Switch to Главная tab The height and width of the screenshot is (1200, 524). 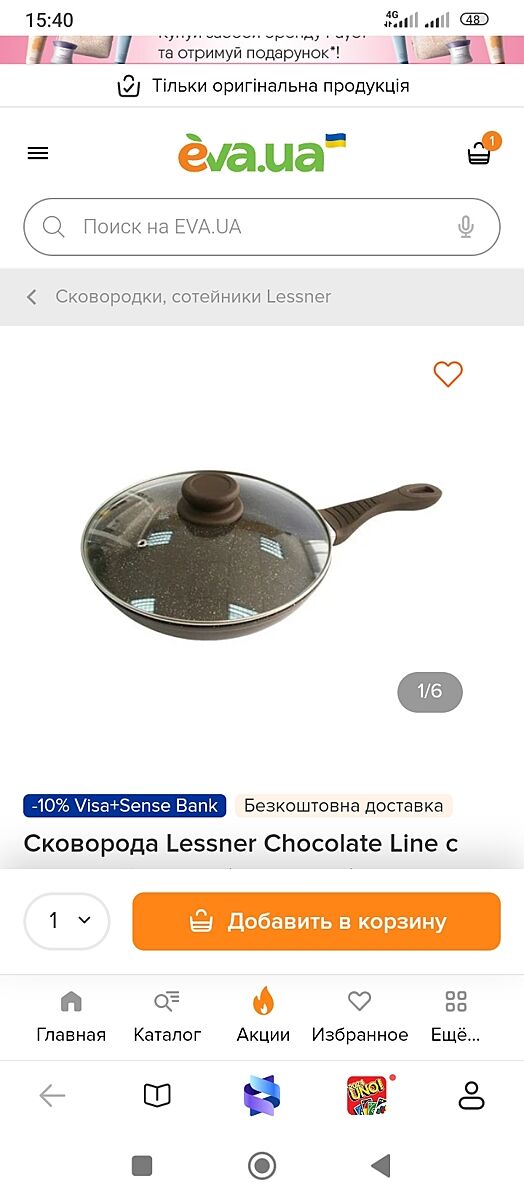[x=71, y=1017]
